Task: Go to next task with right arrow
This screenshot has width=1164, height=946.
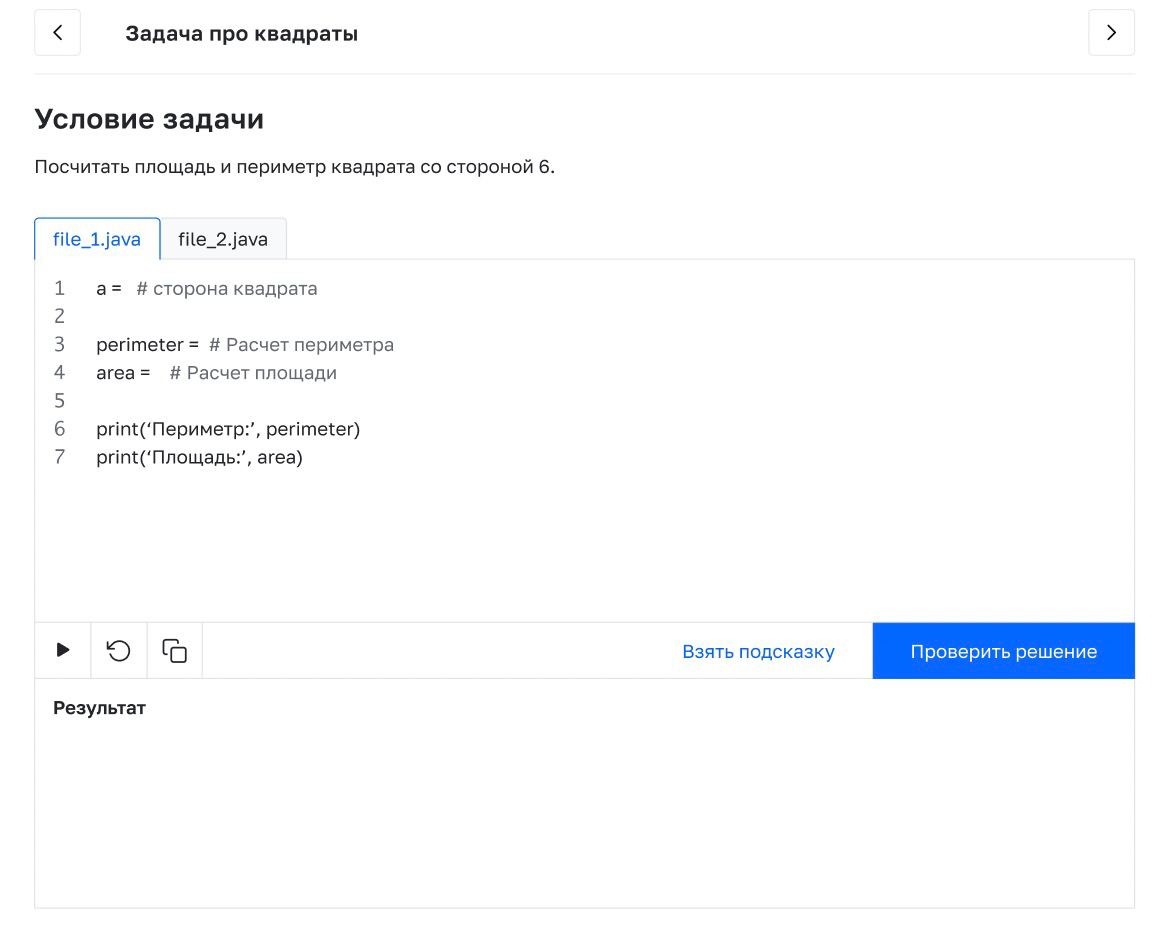Action: (1111, 33)
